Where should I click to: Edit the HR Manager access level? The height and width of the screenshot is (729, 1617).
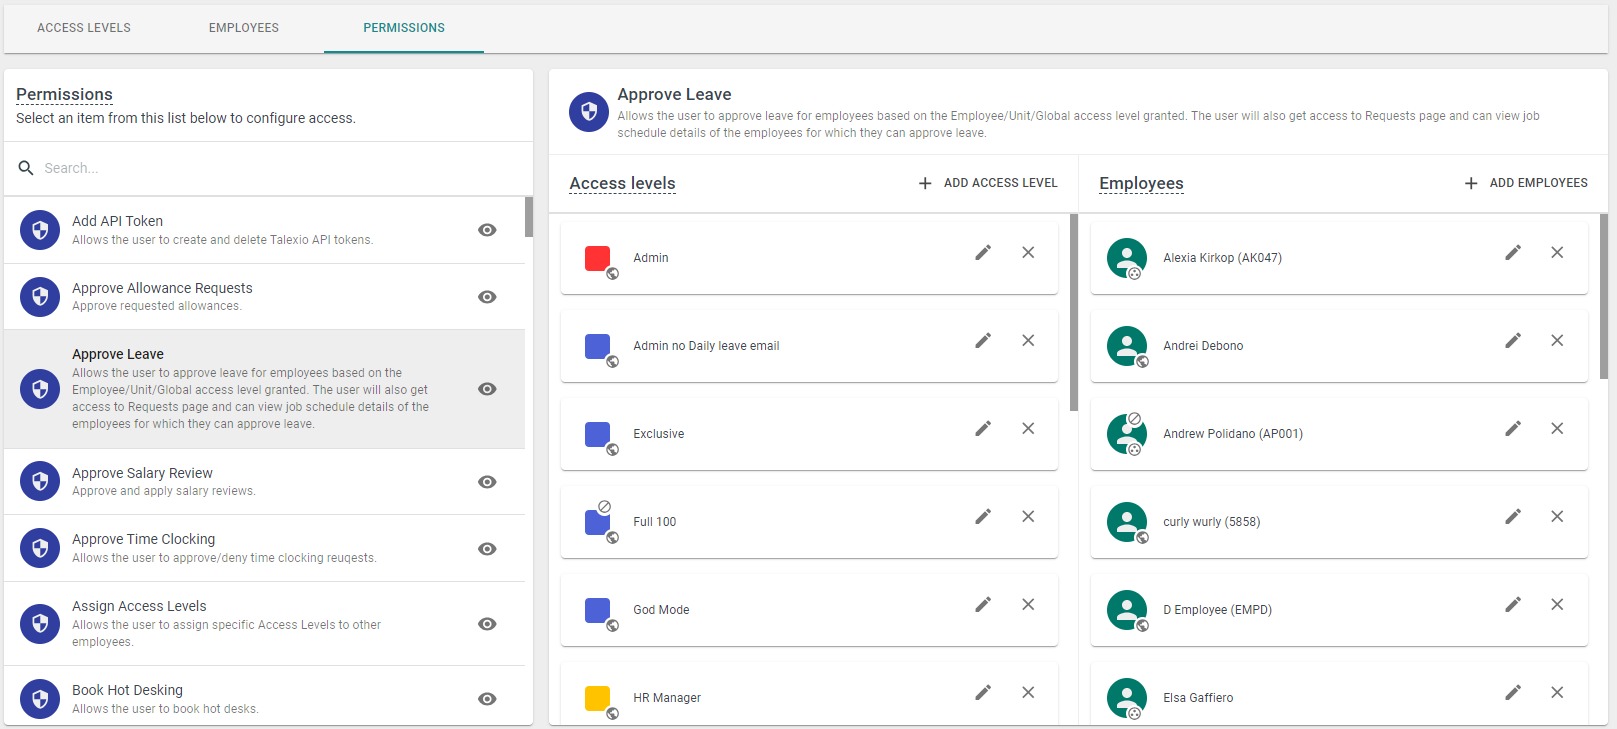(983, 693)
